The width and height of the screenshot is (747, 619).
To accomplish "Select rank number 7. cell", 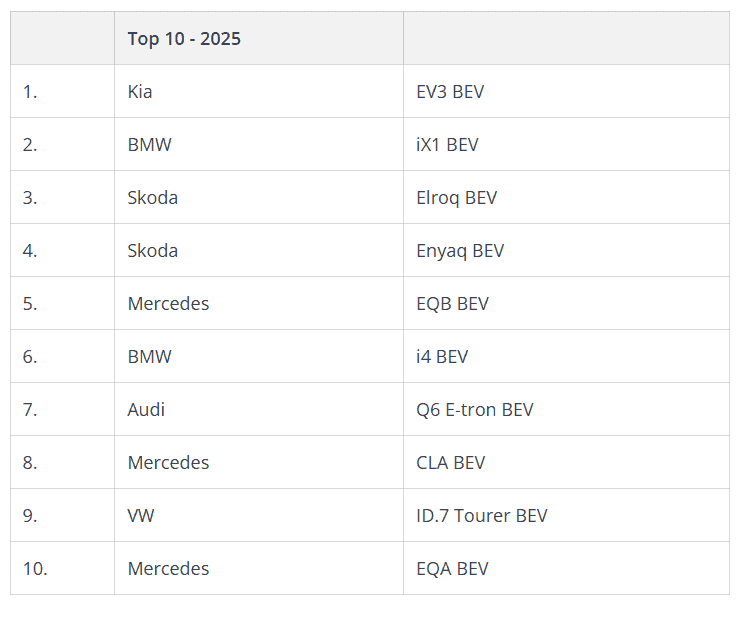I will tap(30, 410).
